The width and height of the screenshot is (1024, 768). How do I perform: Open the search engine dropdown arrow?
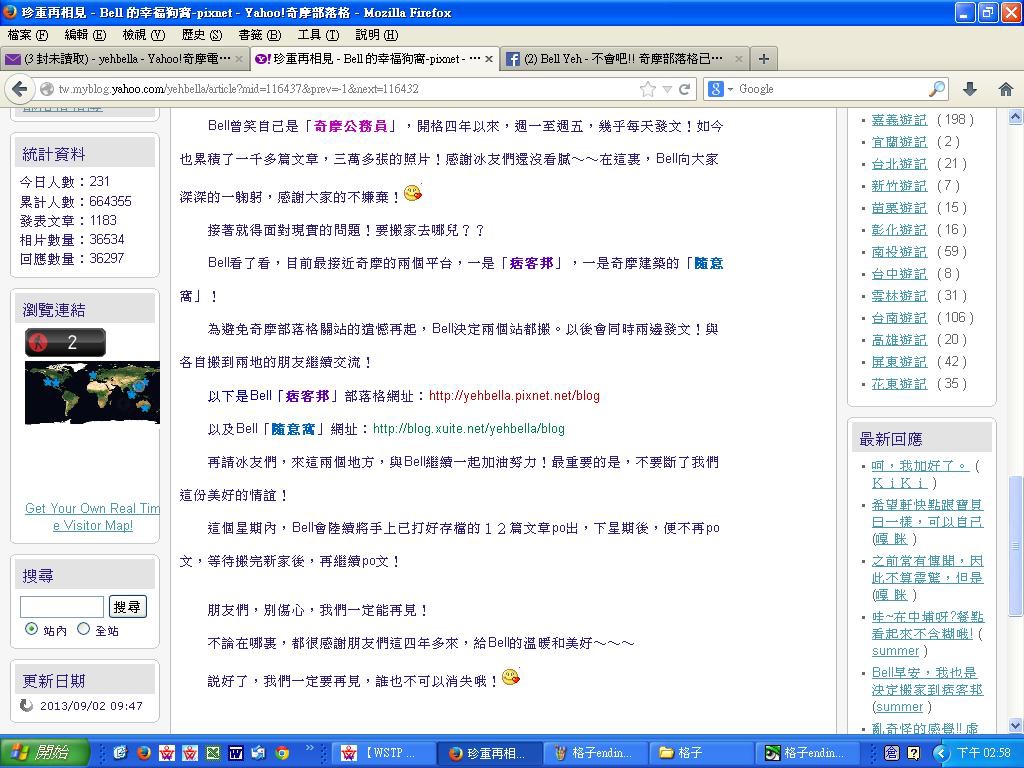pyautogui.click(x=730, y=89)
